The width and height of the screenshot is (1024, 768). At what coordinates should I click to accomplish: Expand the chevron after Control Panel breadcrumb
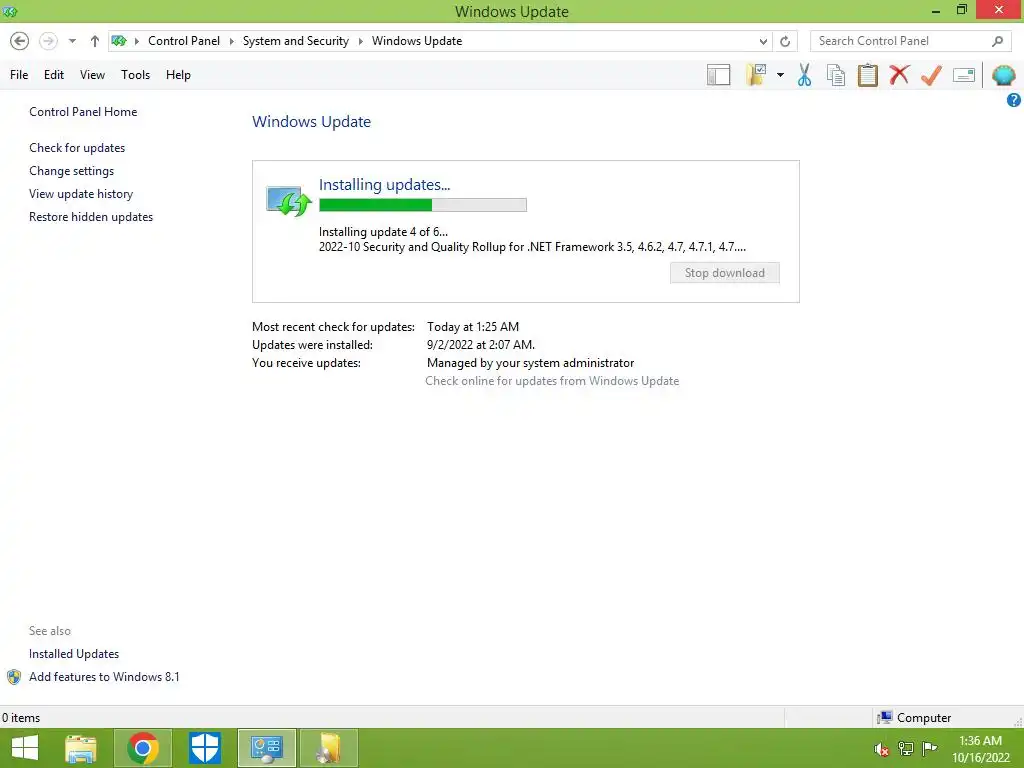(231, 41)
